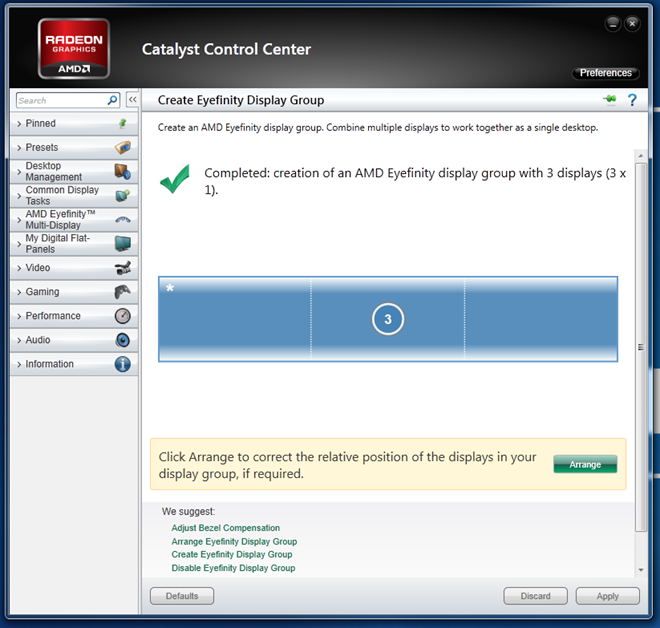This screenshot has width=660, height=628.
Task: Minimize the Catalyst Control Center window
Action: [x=613, y=24]
